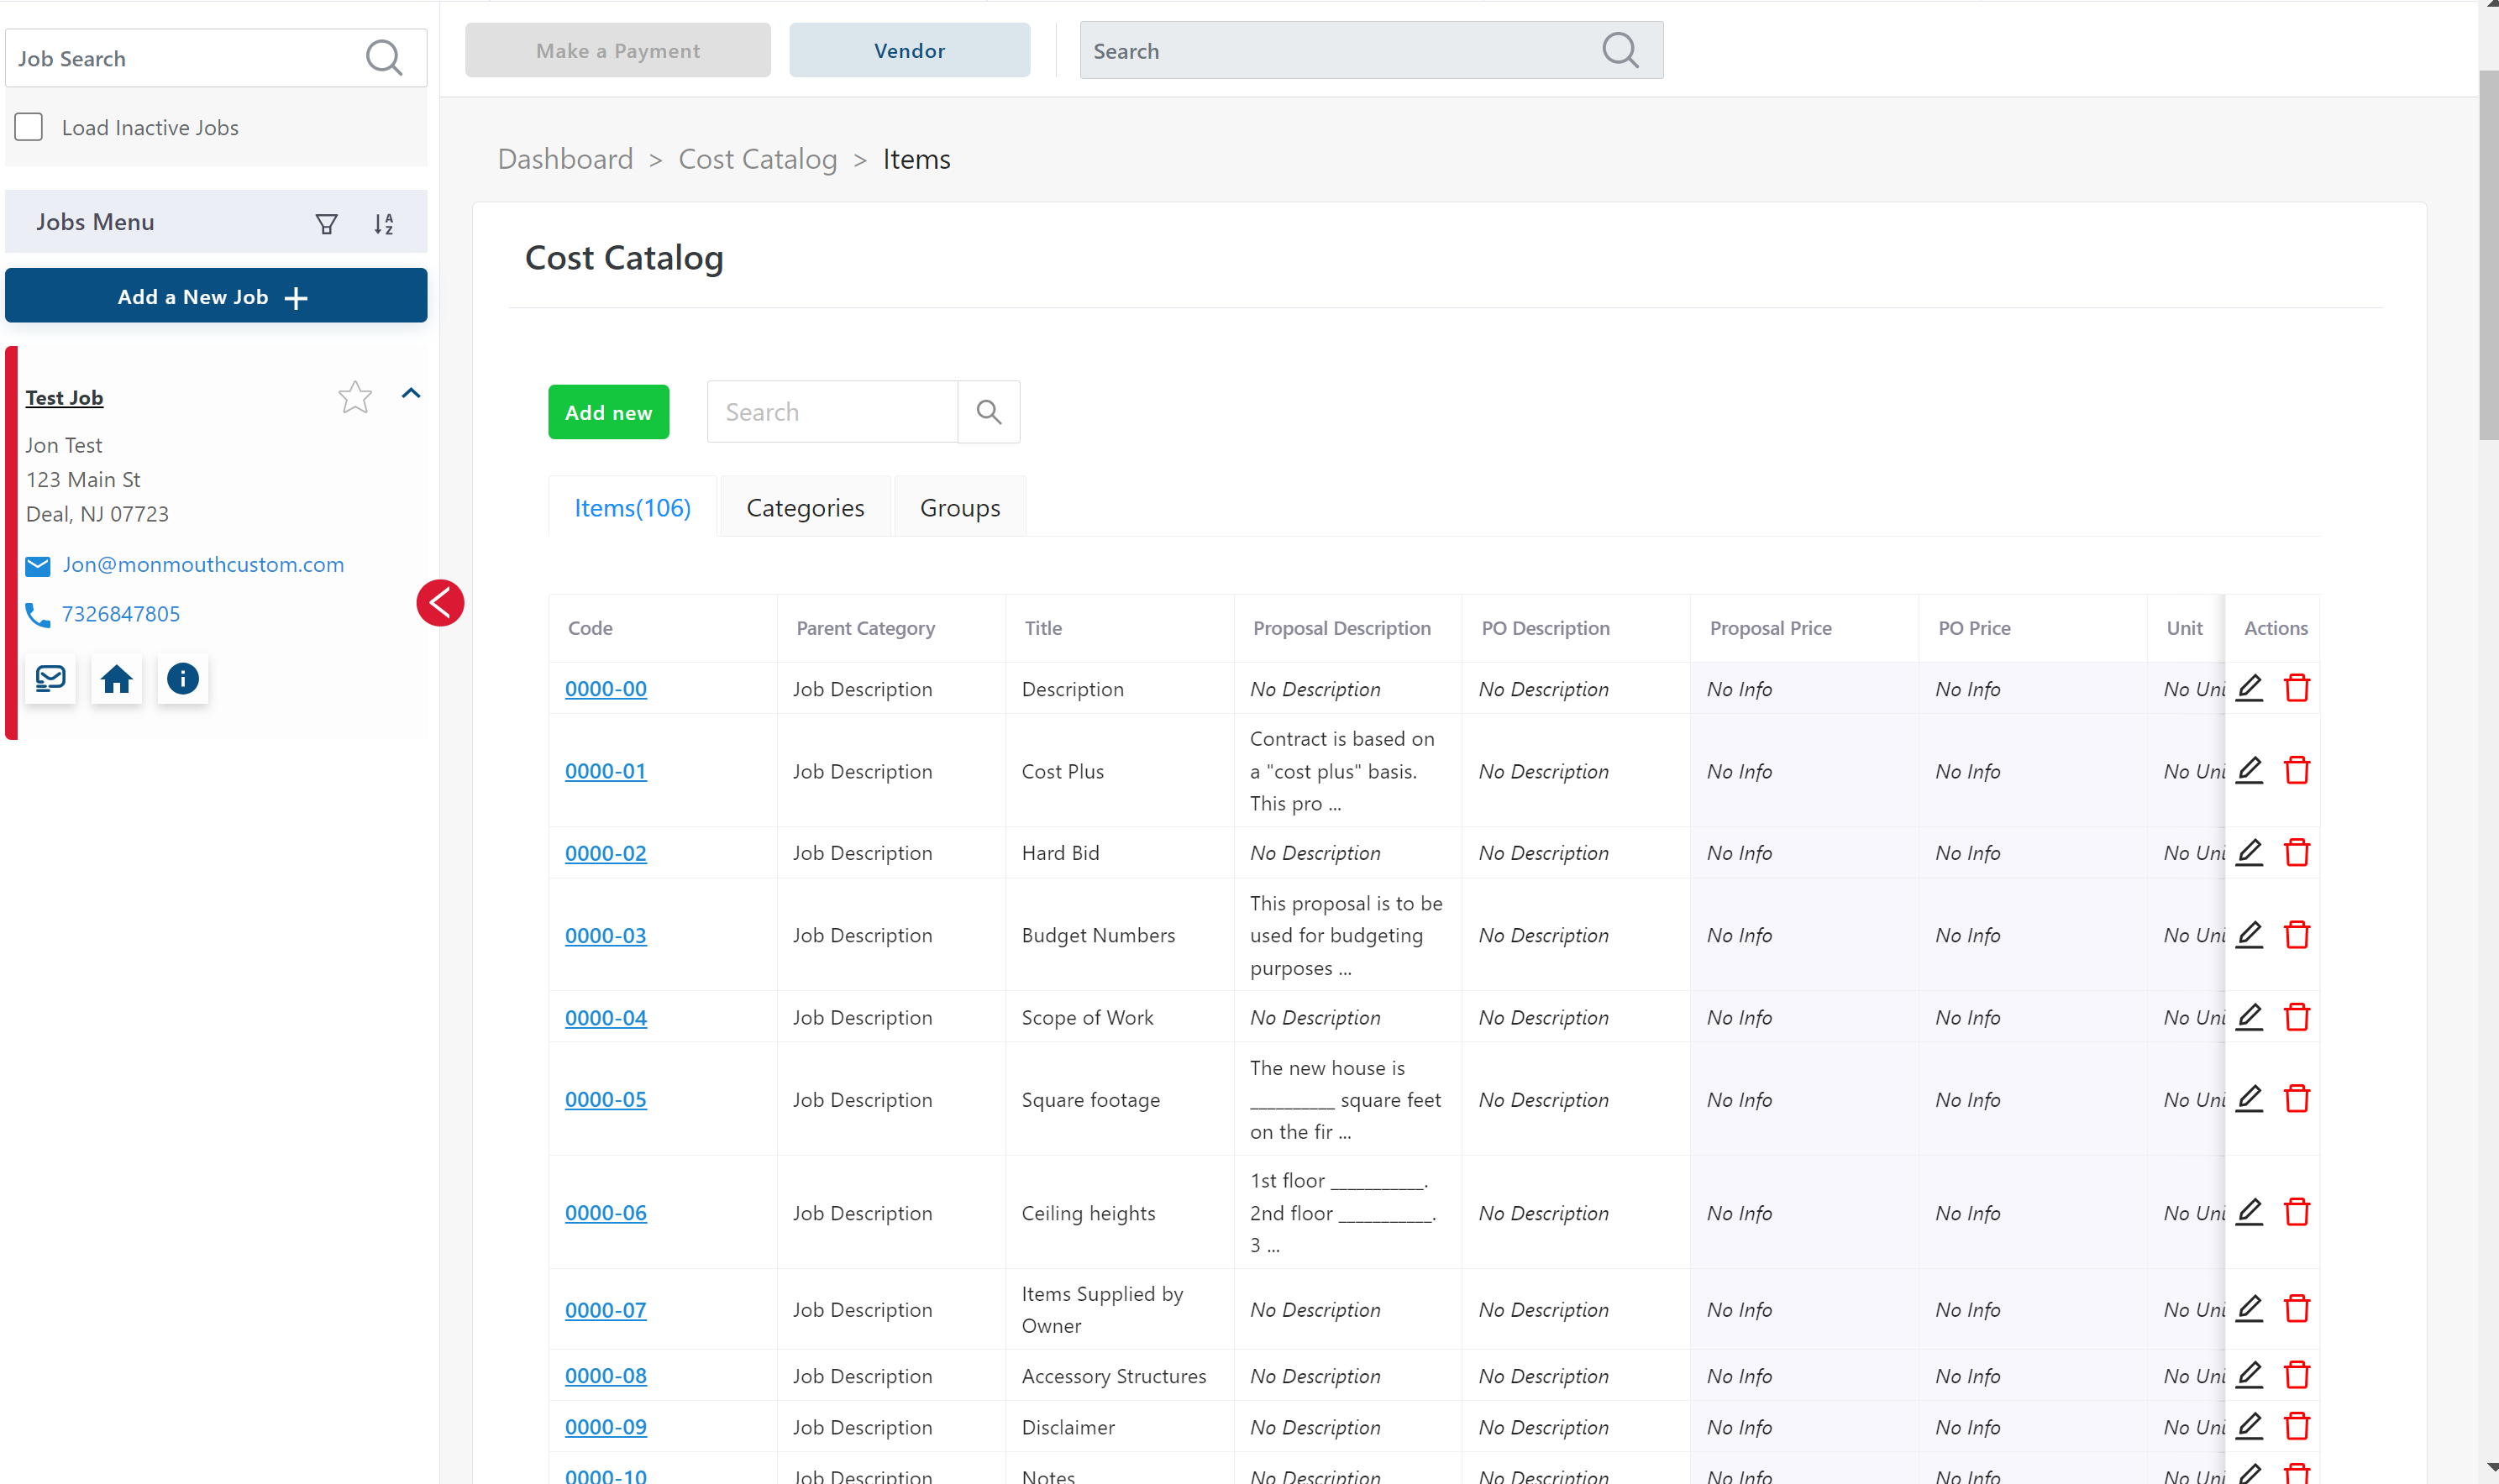Collapse the sidebar using the red arrow button
Screen dimensions: 2499x1484
click(x=440, y=603)
